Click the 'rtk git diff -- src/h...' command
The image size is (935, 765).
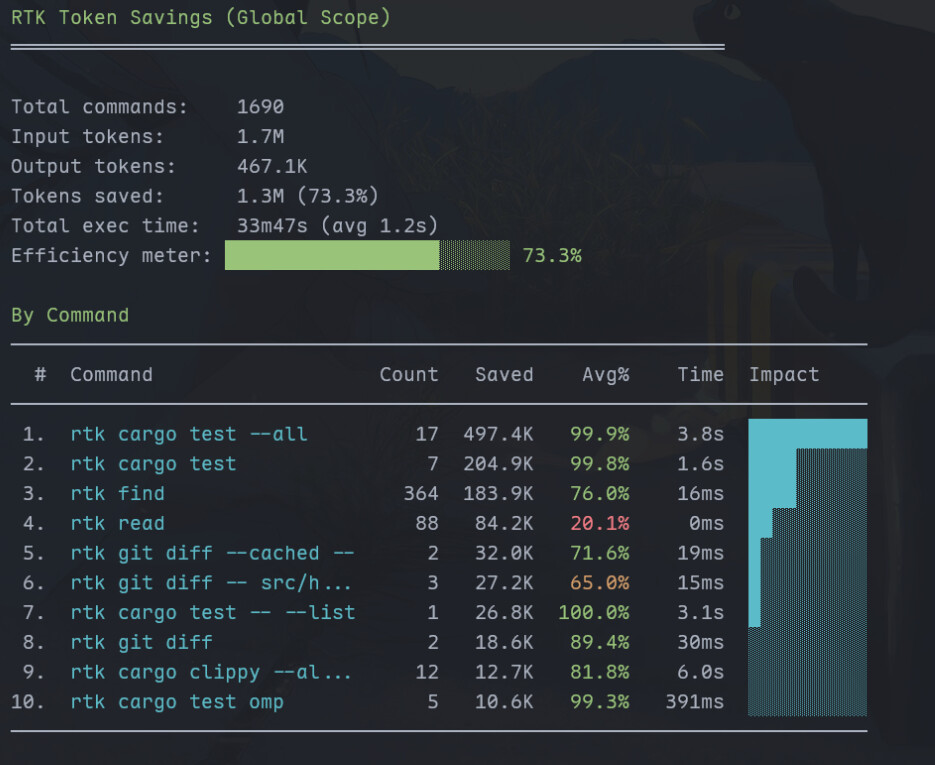[x=211, y=583]
